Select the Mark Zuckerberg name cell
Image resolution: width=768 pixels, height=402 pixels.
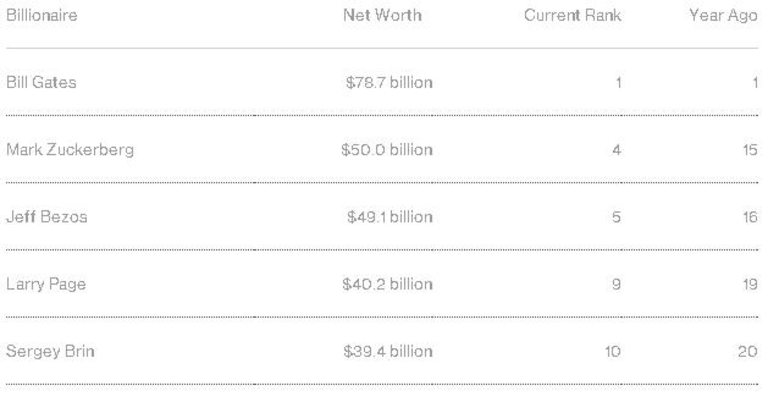click(70, 150)
